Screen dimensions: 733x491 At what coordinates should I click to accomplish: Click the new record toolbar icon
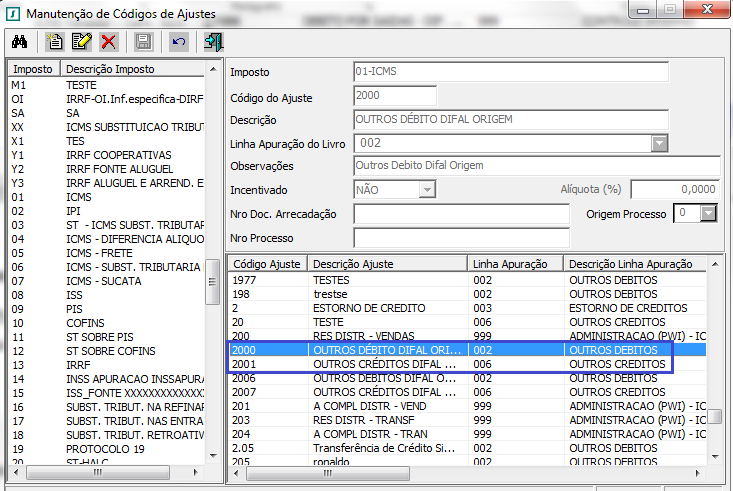(x=56, y=42)
